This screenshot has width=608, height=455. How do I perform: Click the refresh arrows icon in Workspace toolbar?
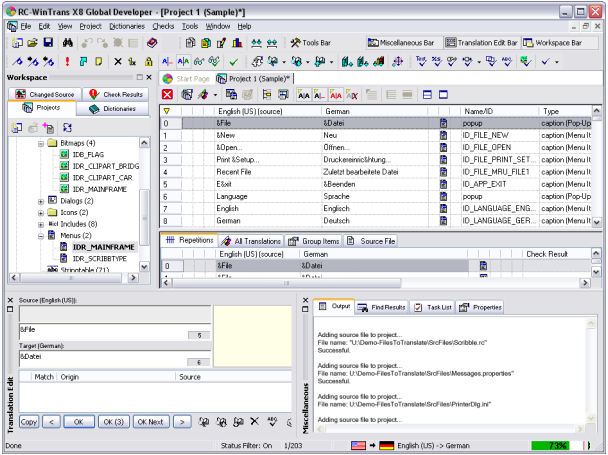point(67,127)
